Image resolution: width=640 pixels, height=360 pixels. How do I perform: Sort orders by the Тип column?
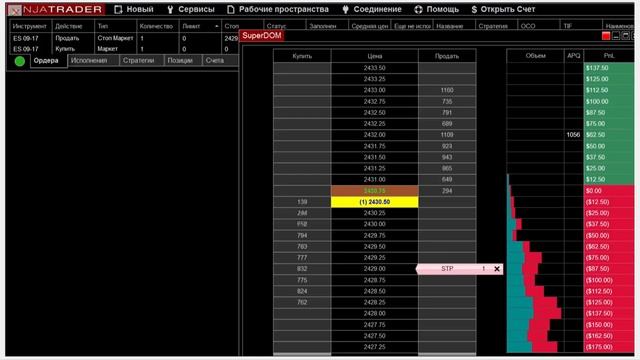[x=115, y=26]
